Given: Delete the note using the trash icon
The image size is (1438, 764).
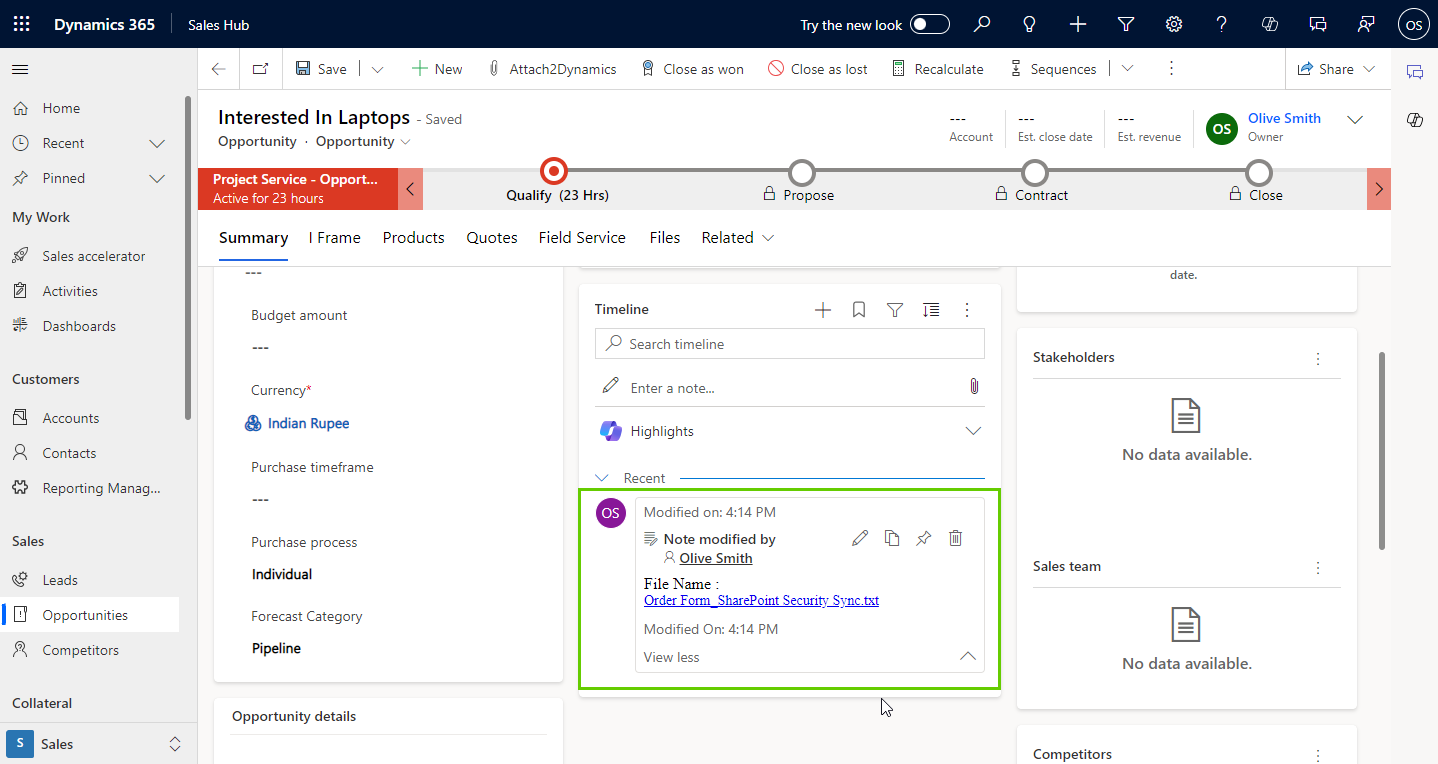Looking at the screenshot, I should 955,539.
